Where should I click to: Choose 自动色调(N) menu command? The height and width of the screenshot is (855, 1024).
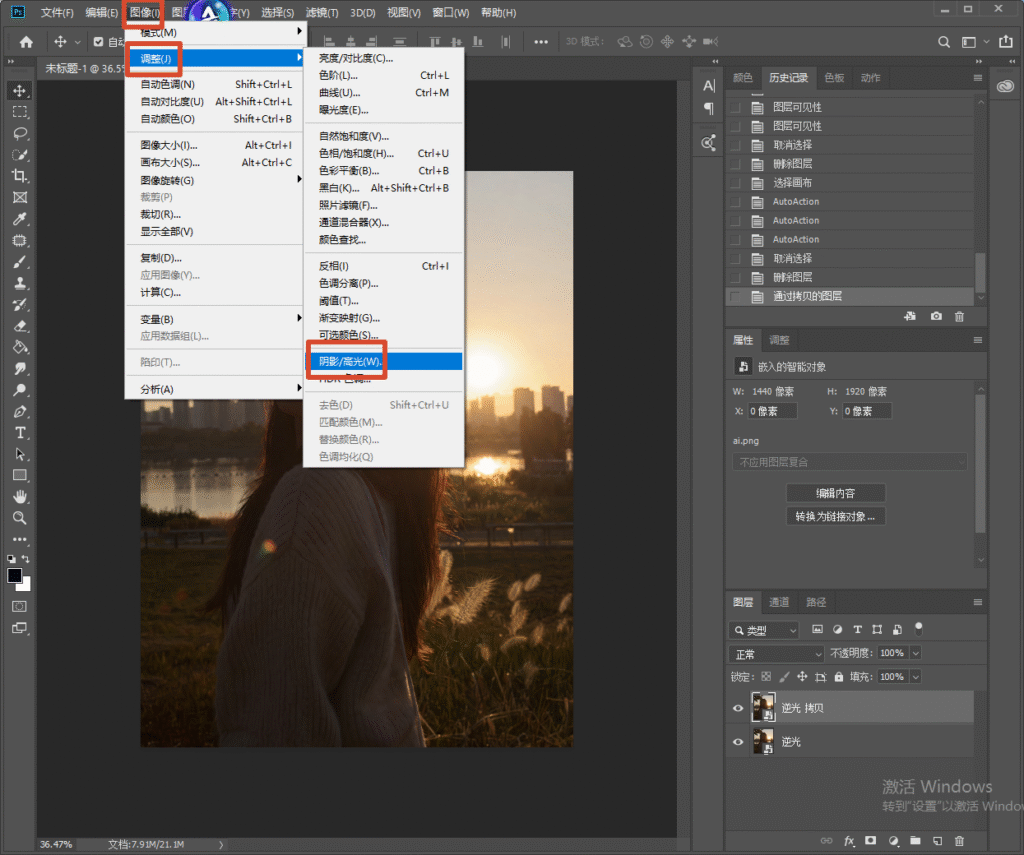[x=217, y=84]
